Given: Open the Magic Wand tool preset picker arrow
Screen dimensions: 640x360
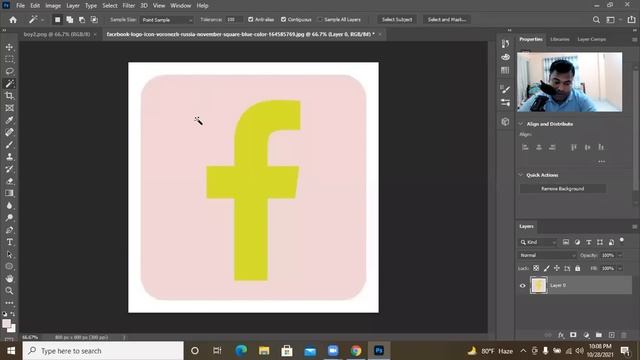Looking at the screenshot, I should (42, 20).
